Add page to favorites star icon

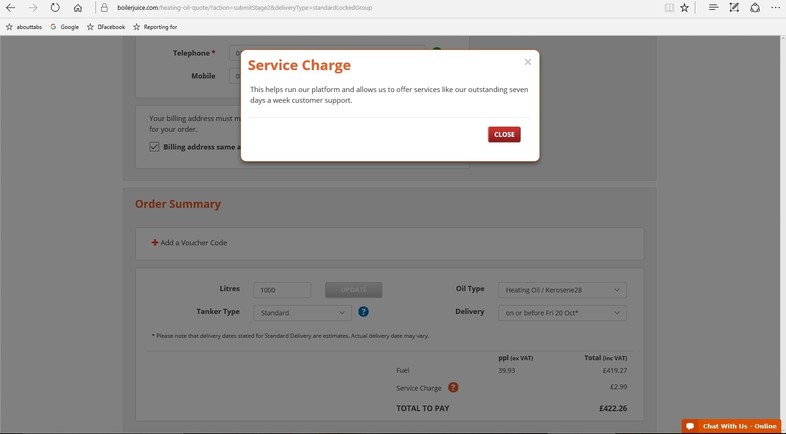pyautogui.click(x=684, y=8)
